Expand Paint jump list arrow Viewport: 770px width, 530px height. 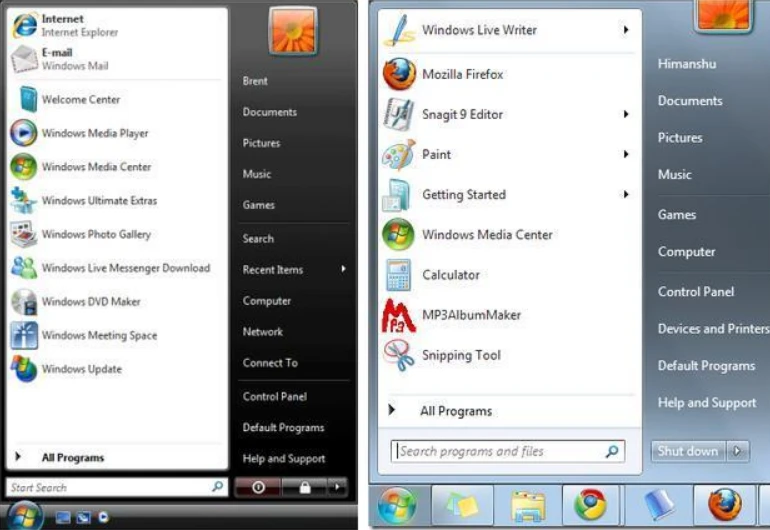(x=626, y=154)
